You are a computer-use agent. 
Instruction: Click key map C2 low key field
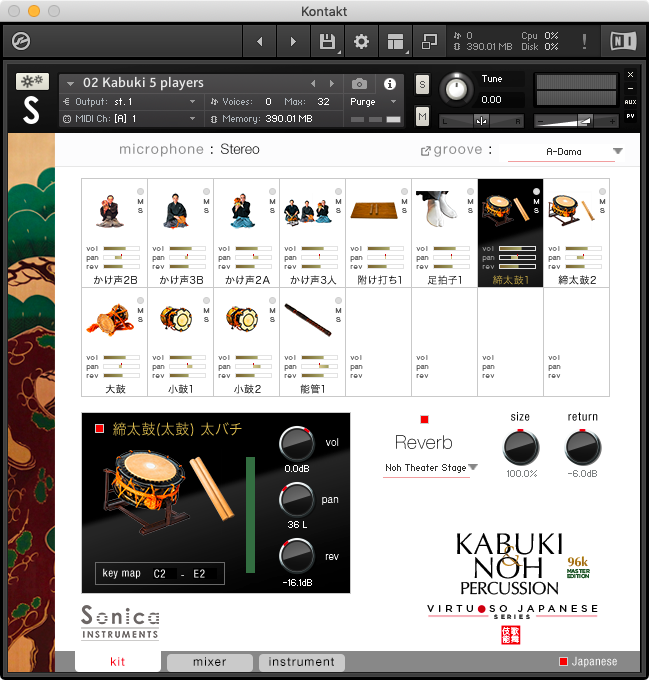tap(161, 574)
